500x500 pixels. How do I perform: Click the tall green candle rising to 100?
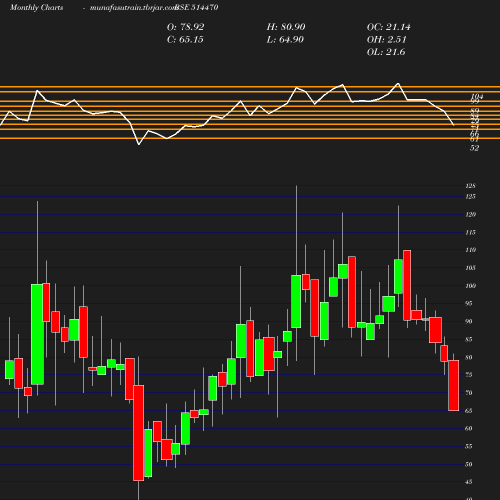[x=37, y=334]
